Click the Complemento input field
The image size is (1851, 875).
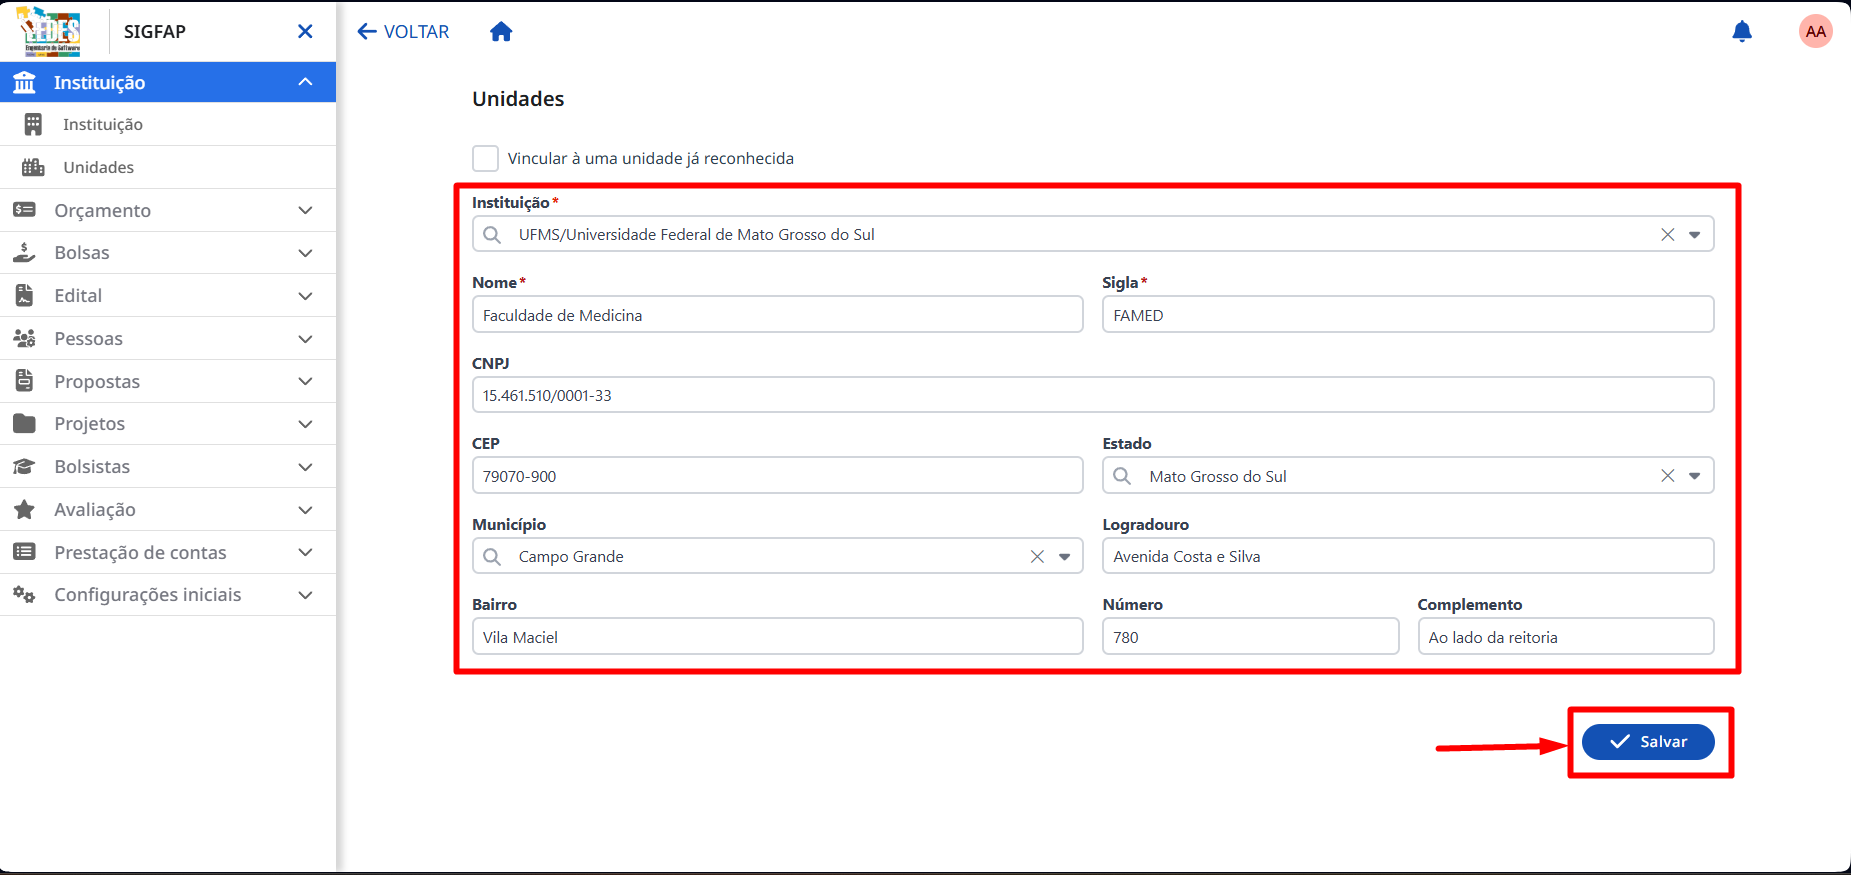(x=1566, y=637)
